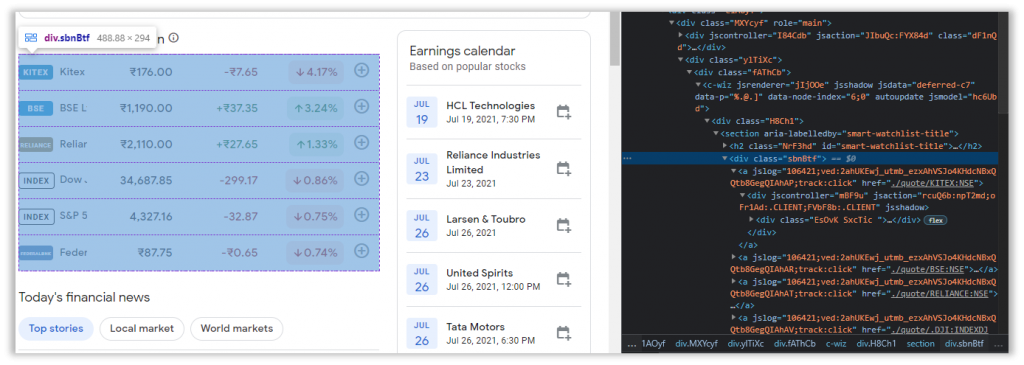Click the RELIANCE ticker badge
Viewport: 1024px width, 365px height.
pos(36,144)
